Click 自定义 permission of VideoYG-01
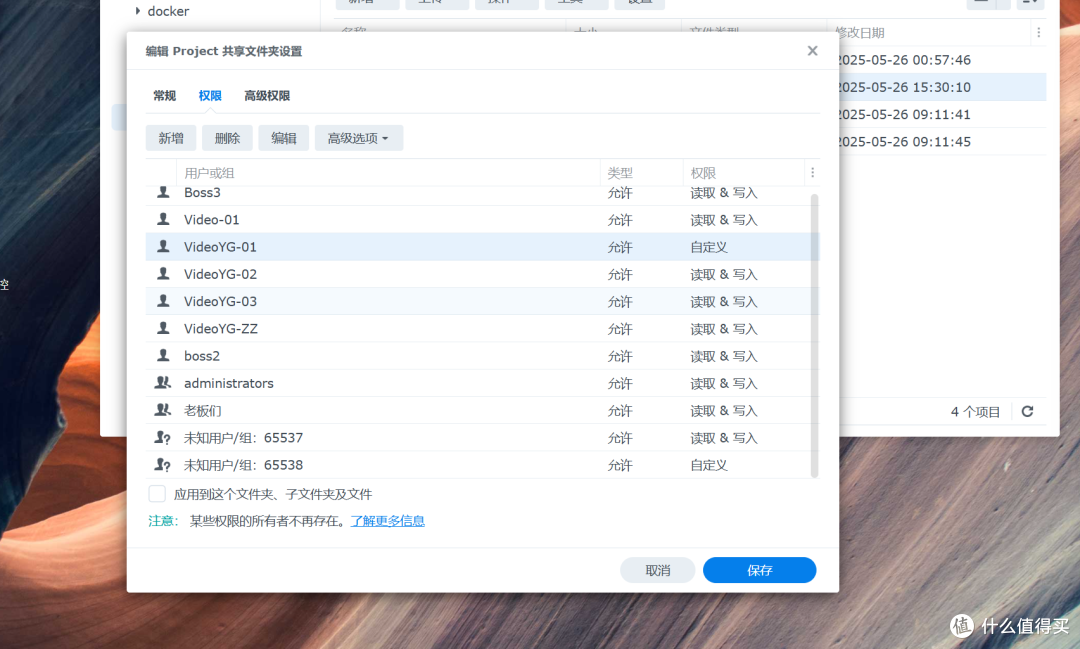 709,247
